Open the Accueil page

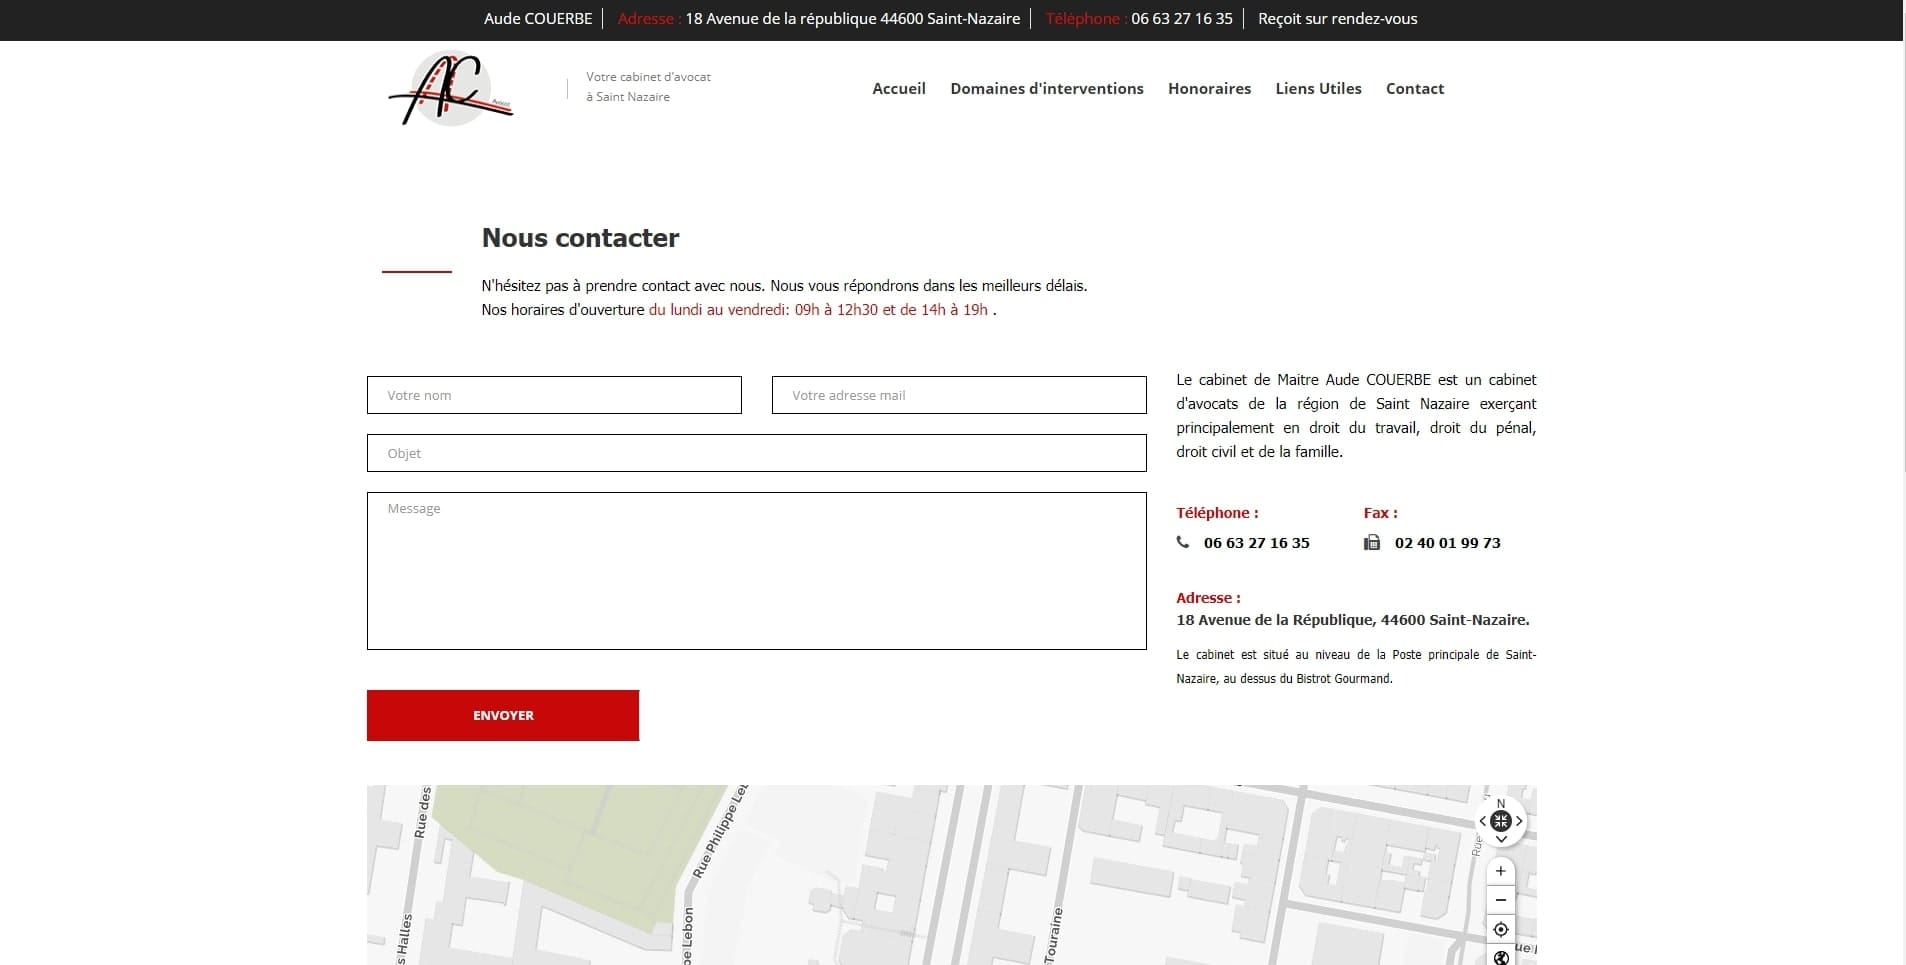click(899, 88)
